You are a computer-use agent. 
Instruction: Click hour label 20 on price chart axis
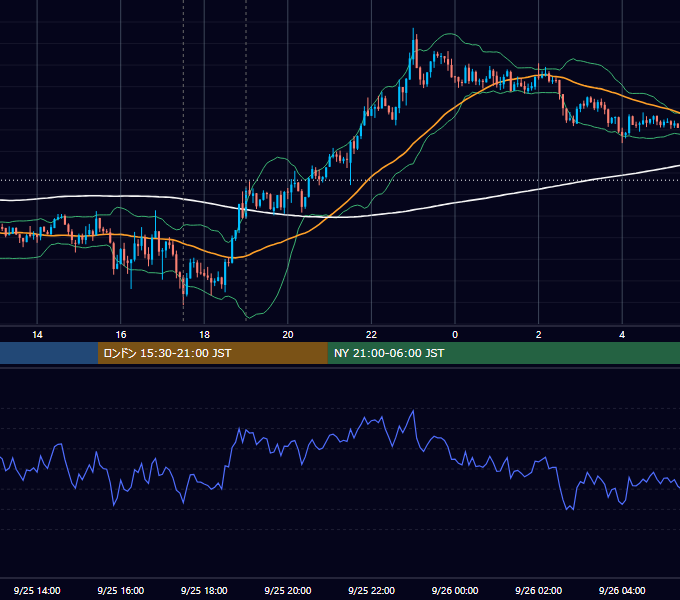click(x=288, y=335)
